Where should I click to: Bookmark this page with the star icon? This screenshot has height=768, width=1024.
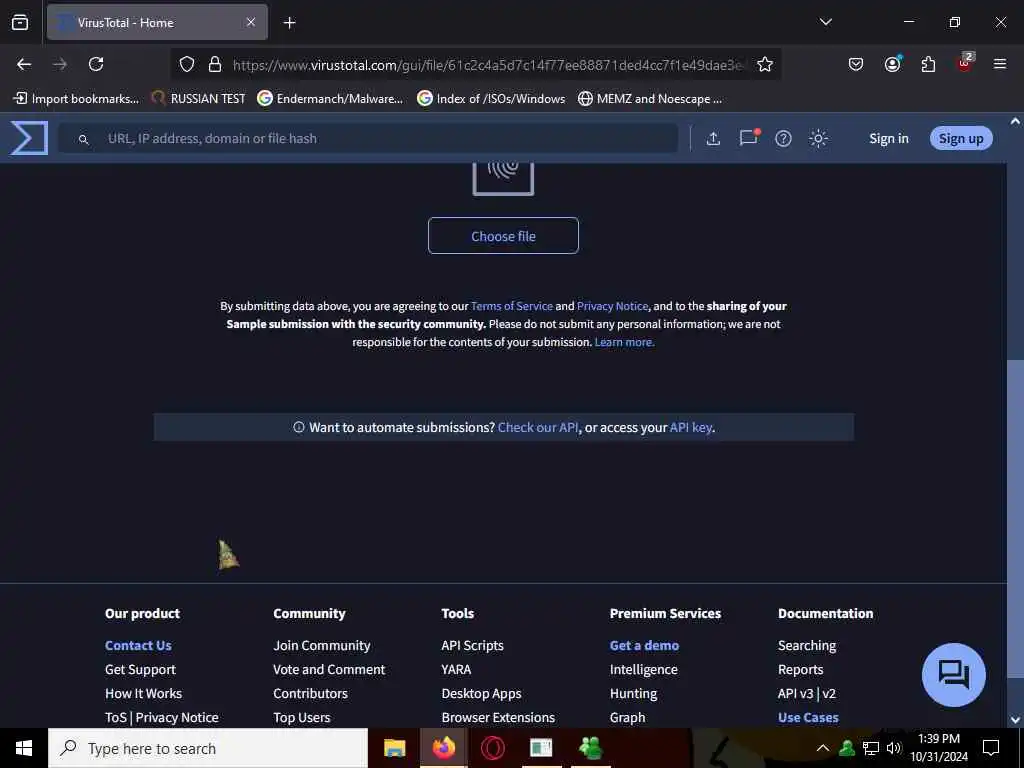click(x=765, y=64)
